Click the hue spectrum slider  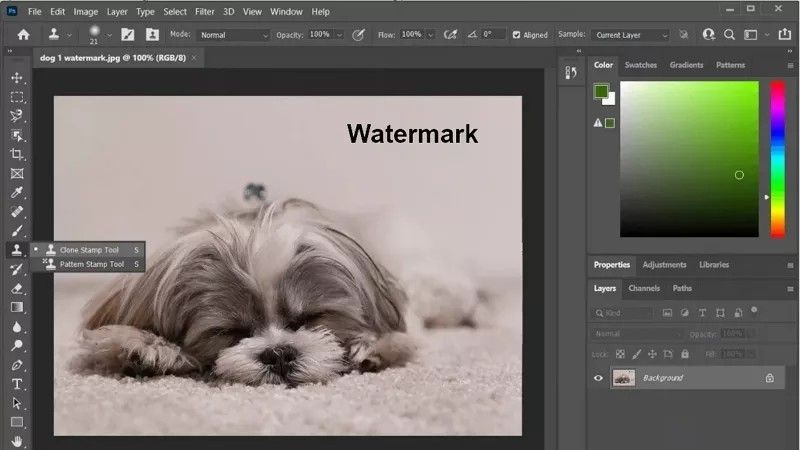[778, 159]
